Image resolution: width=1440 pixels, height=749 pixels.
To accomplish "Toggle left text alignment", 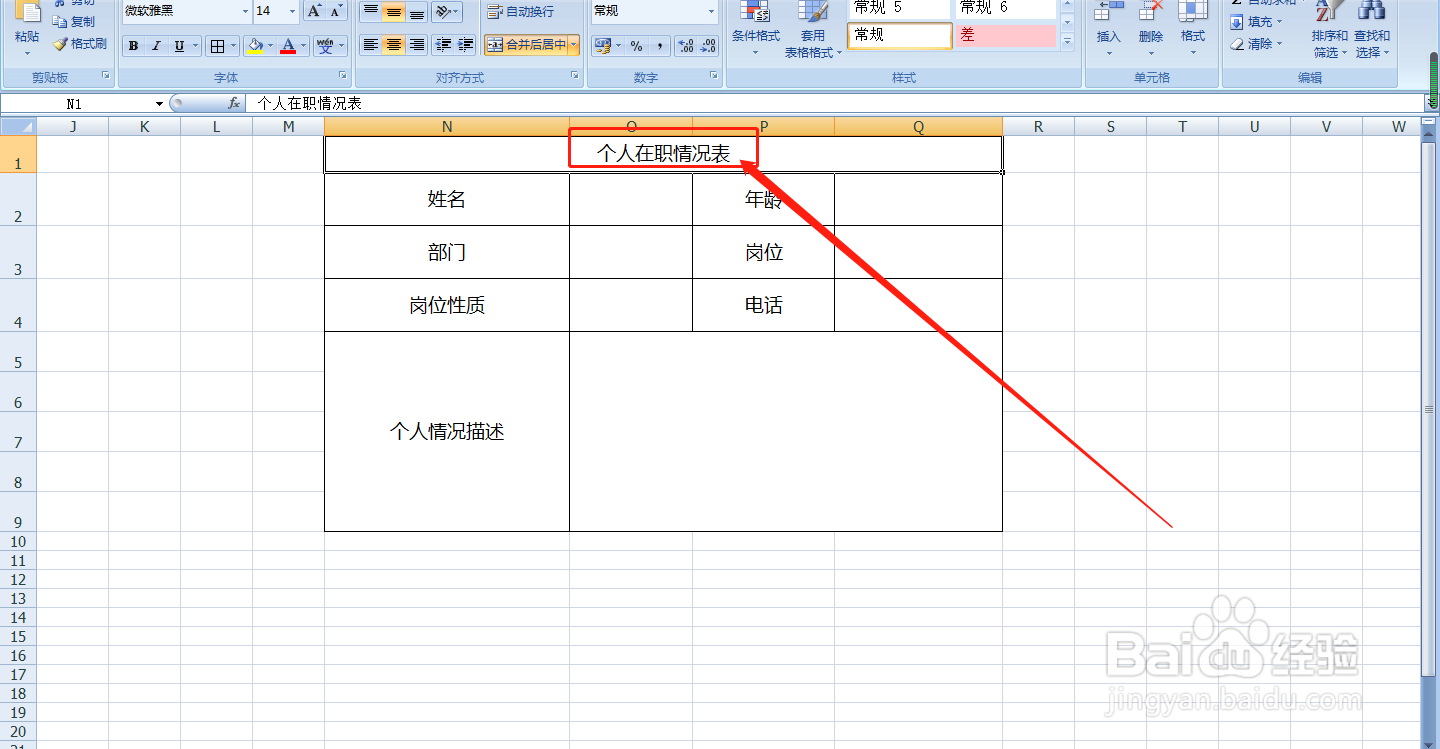I will tap(371, 45).
